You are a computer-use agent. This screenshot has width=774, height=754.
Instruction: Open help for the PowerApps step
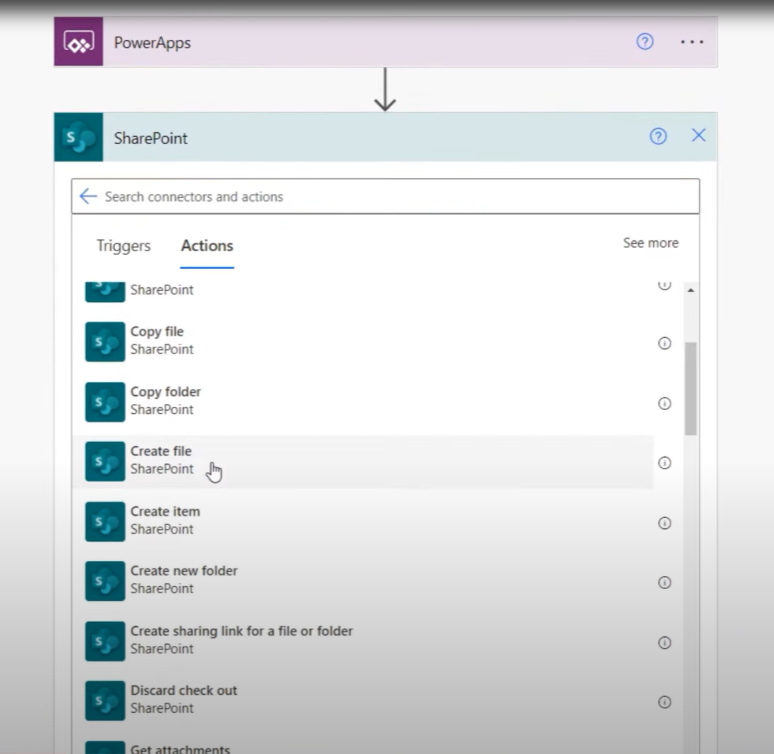click(645, 41)
